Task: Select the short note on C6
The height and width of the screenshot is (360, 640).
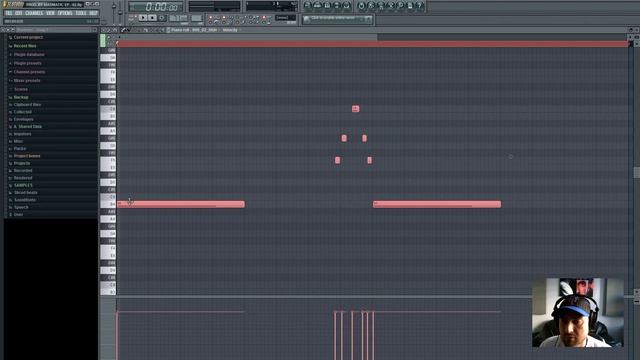Action: [356, 109]
